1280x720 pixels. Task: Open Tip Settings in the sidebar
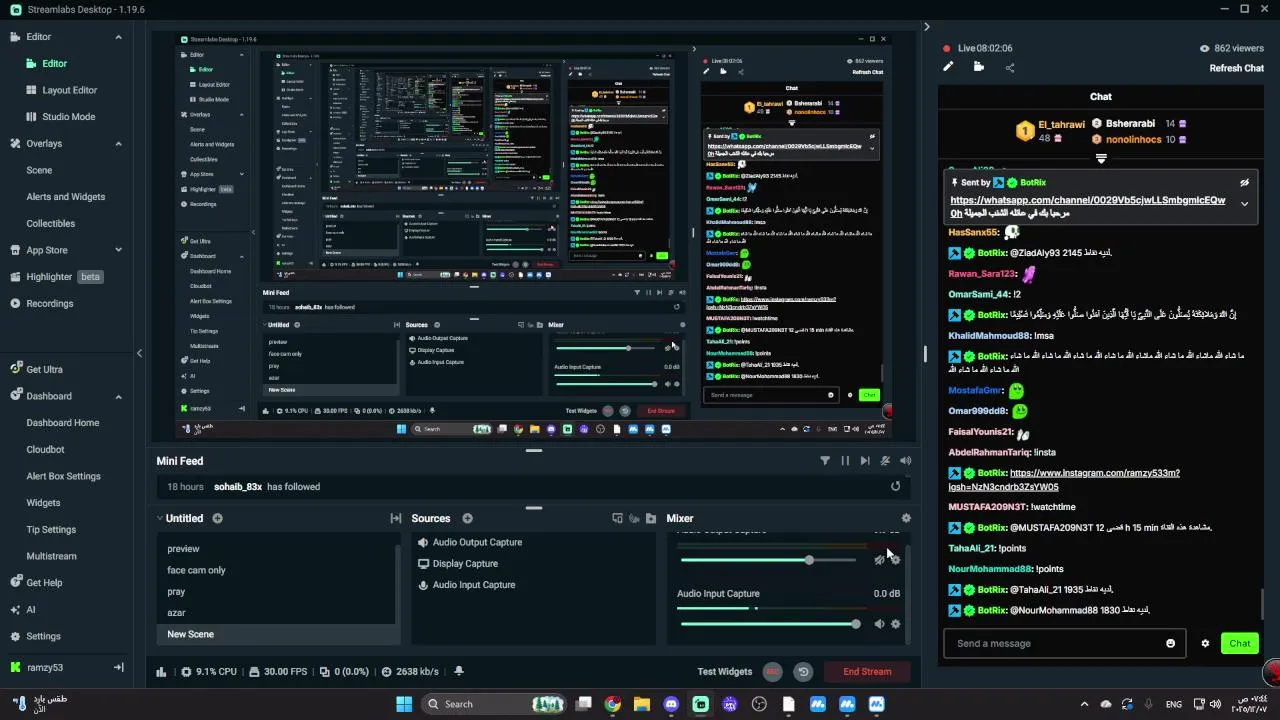(x=51, y=529)
